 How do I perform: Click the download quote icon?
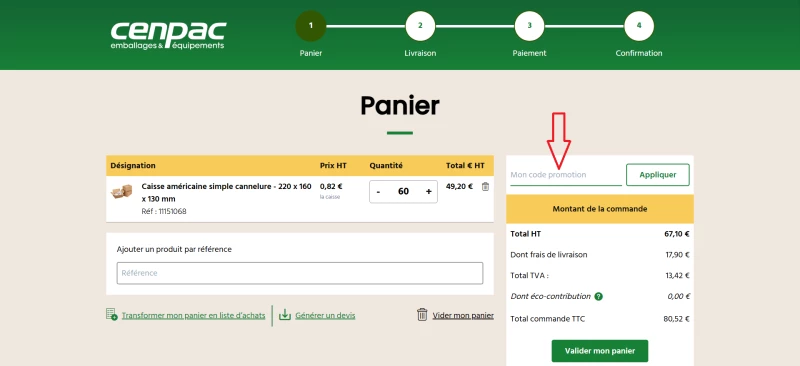click(x=285, y=315)
